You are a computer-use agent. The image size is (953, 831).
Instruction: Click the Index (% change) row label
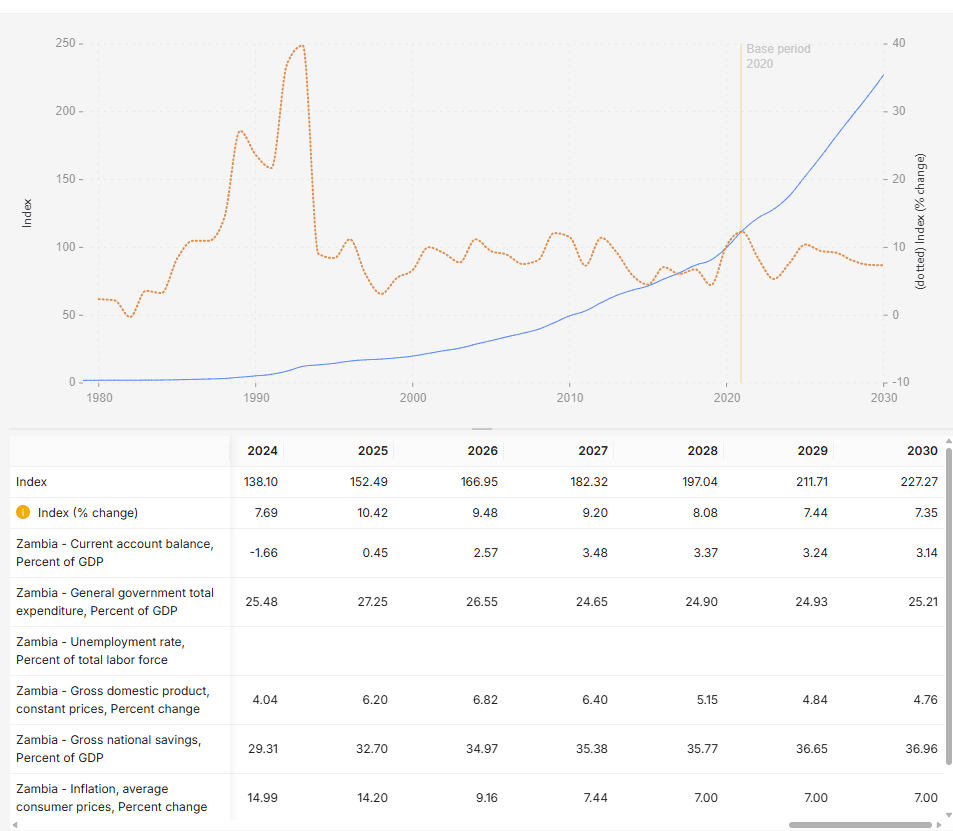click(88, 512)
